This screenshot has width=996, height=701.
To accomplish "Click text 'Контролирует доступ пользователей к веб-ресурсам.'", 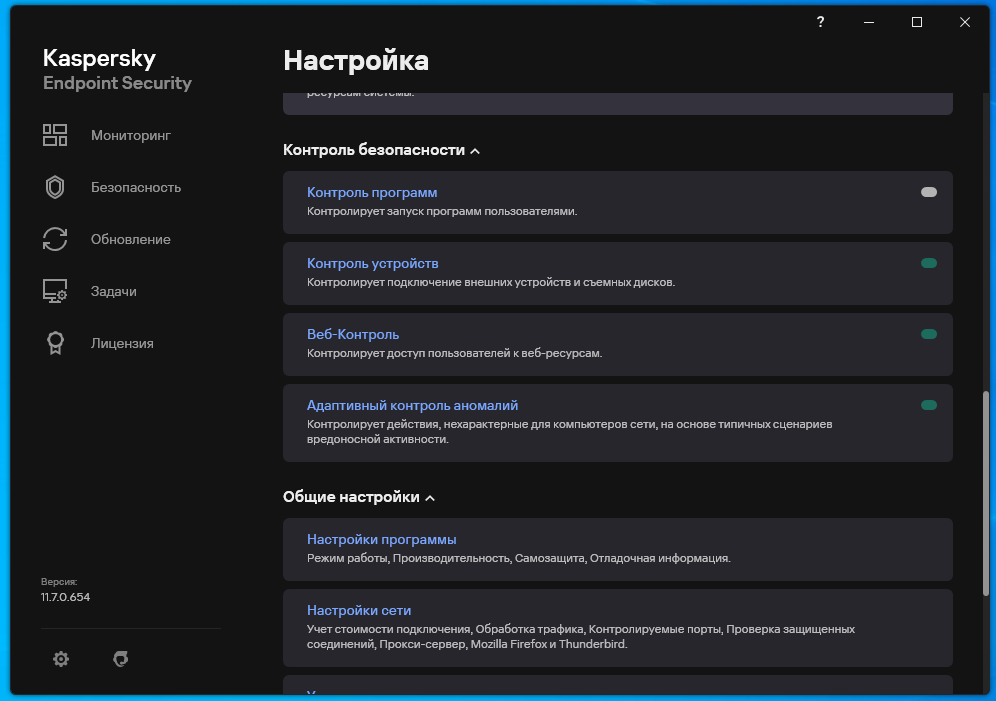I will pyautogui.click(x=455, y=354).
